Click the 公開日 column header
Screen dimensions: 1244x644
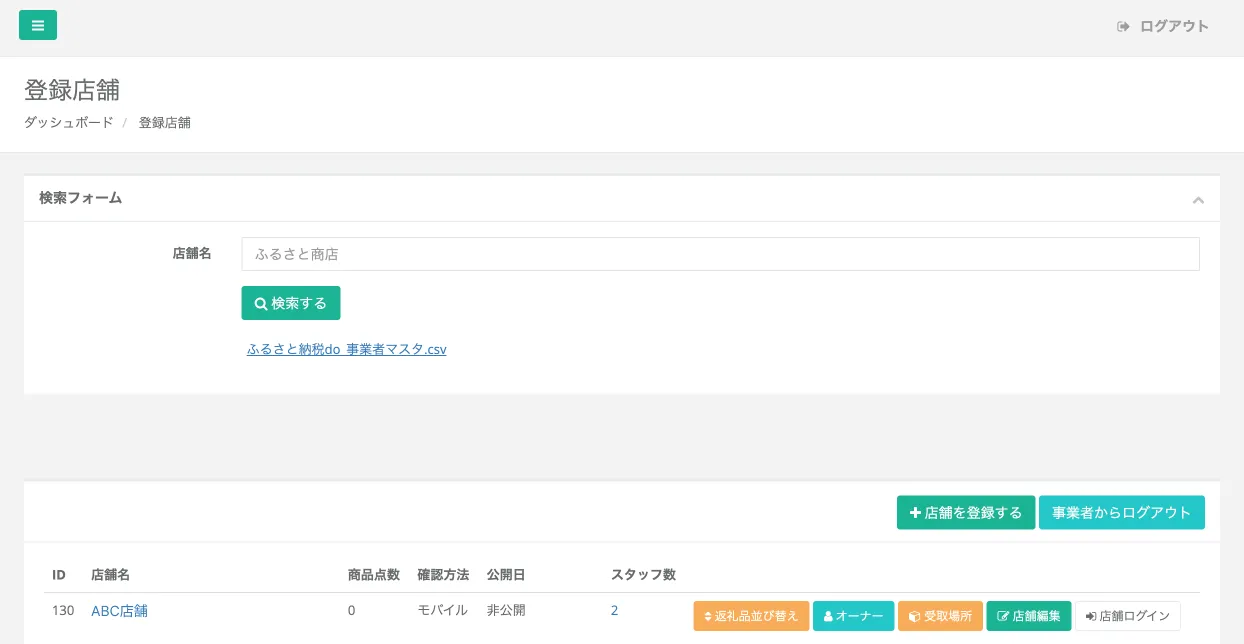click(506, 574)
